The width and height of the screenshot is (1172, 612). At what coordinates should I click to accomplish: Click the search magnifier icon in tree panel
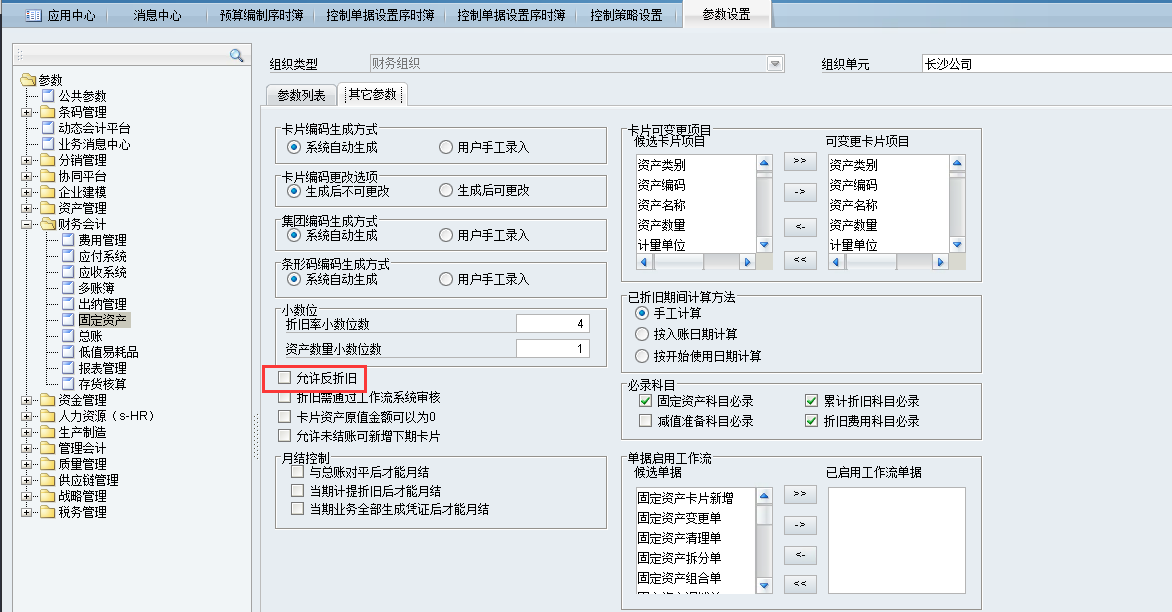pos(236,55)
